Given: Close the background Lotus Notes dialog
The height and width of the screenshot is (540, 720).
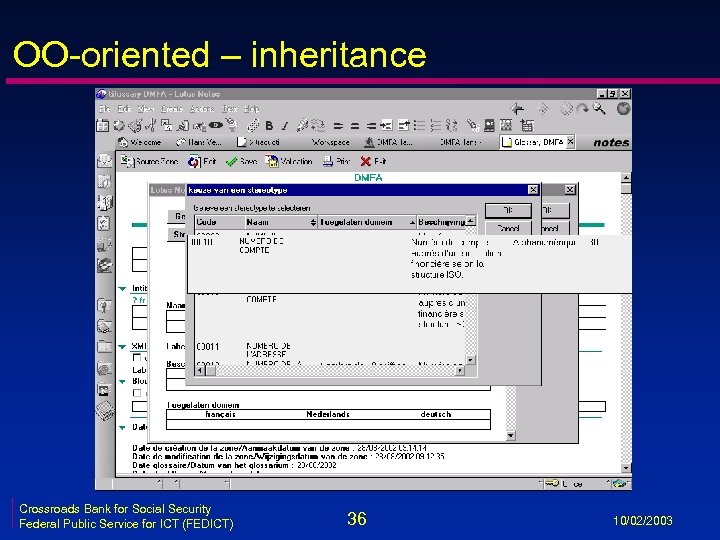Looking at the screenshot, I should coord(570,190).
